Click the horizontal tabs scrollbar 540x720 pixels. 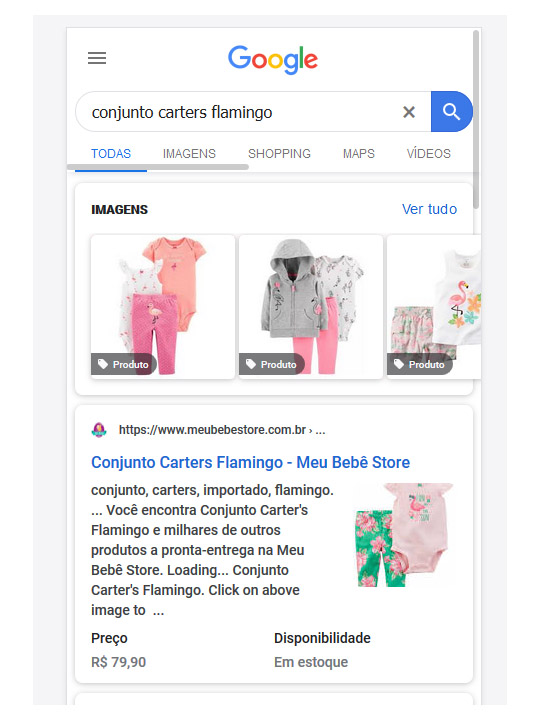click(158, 167)
